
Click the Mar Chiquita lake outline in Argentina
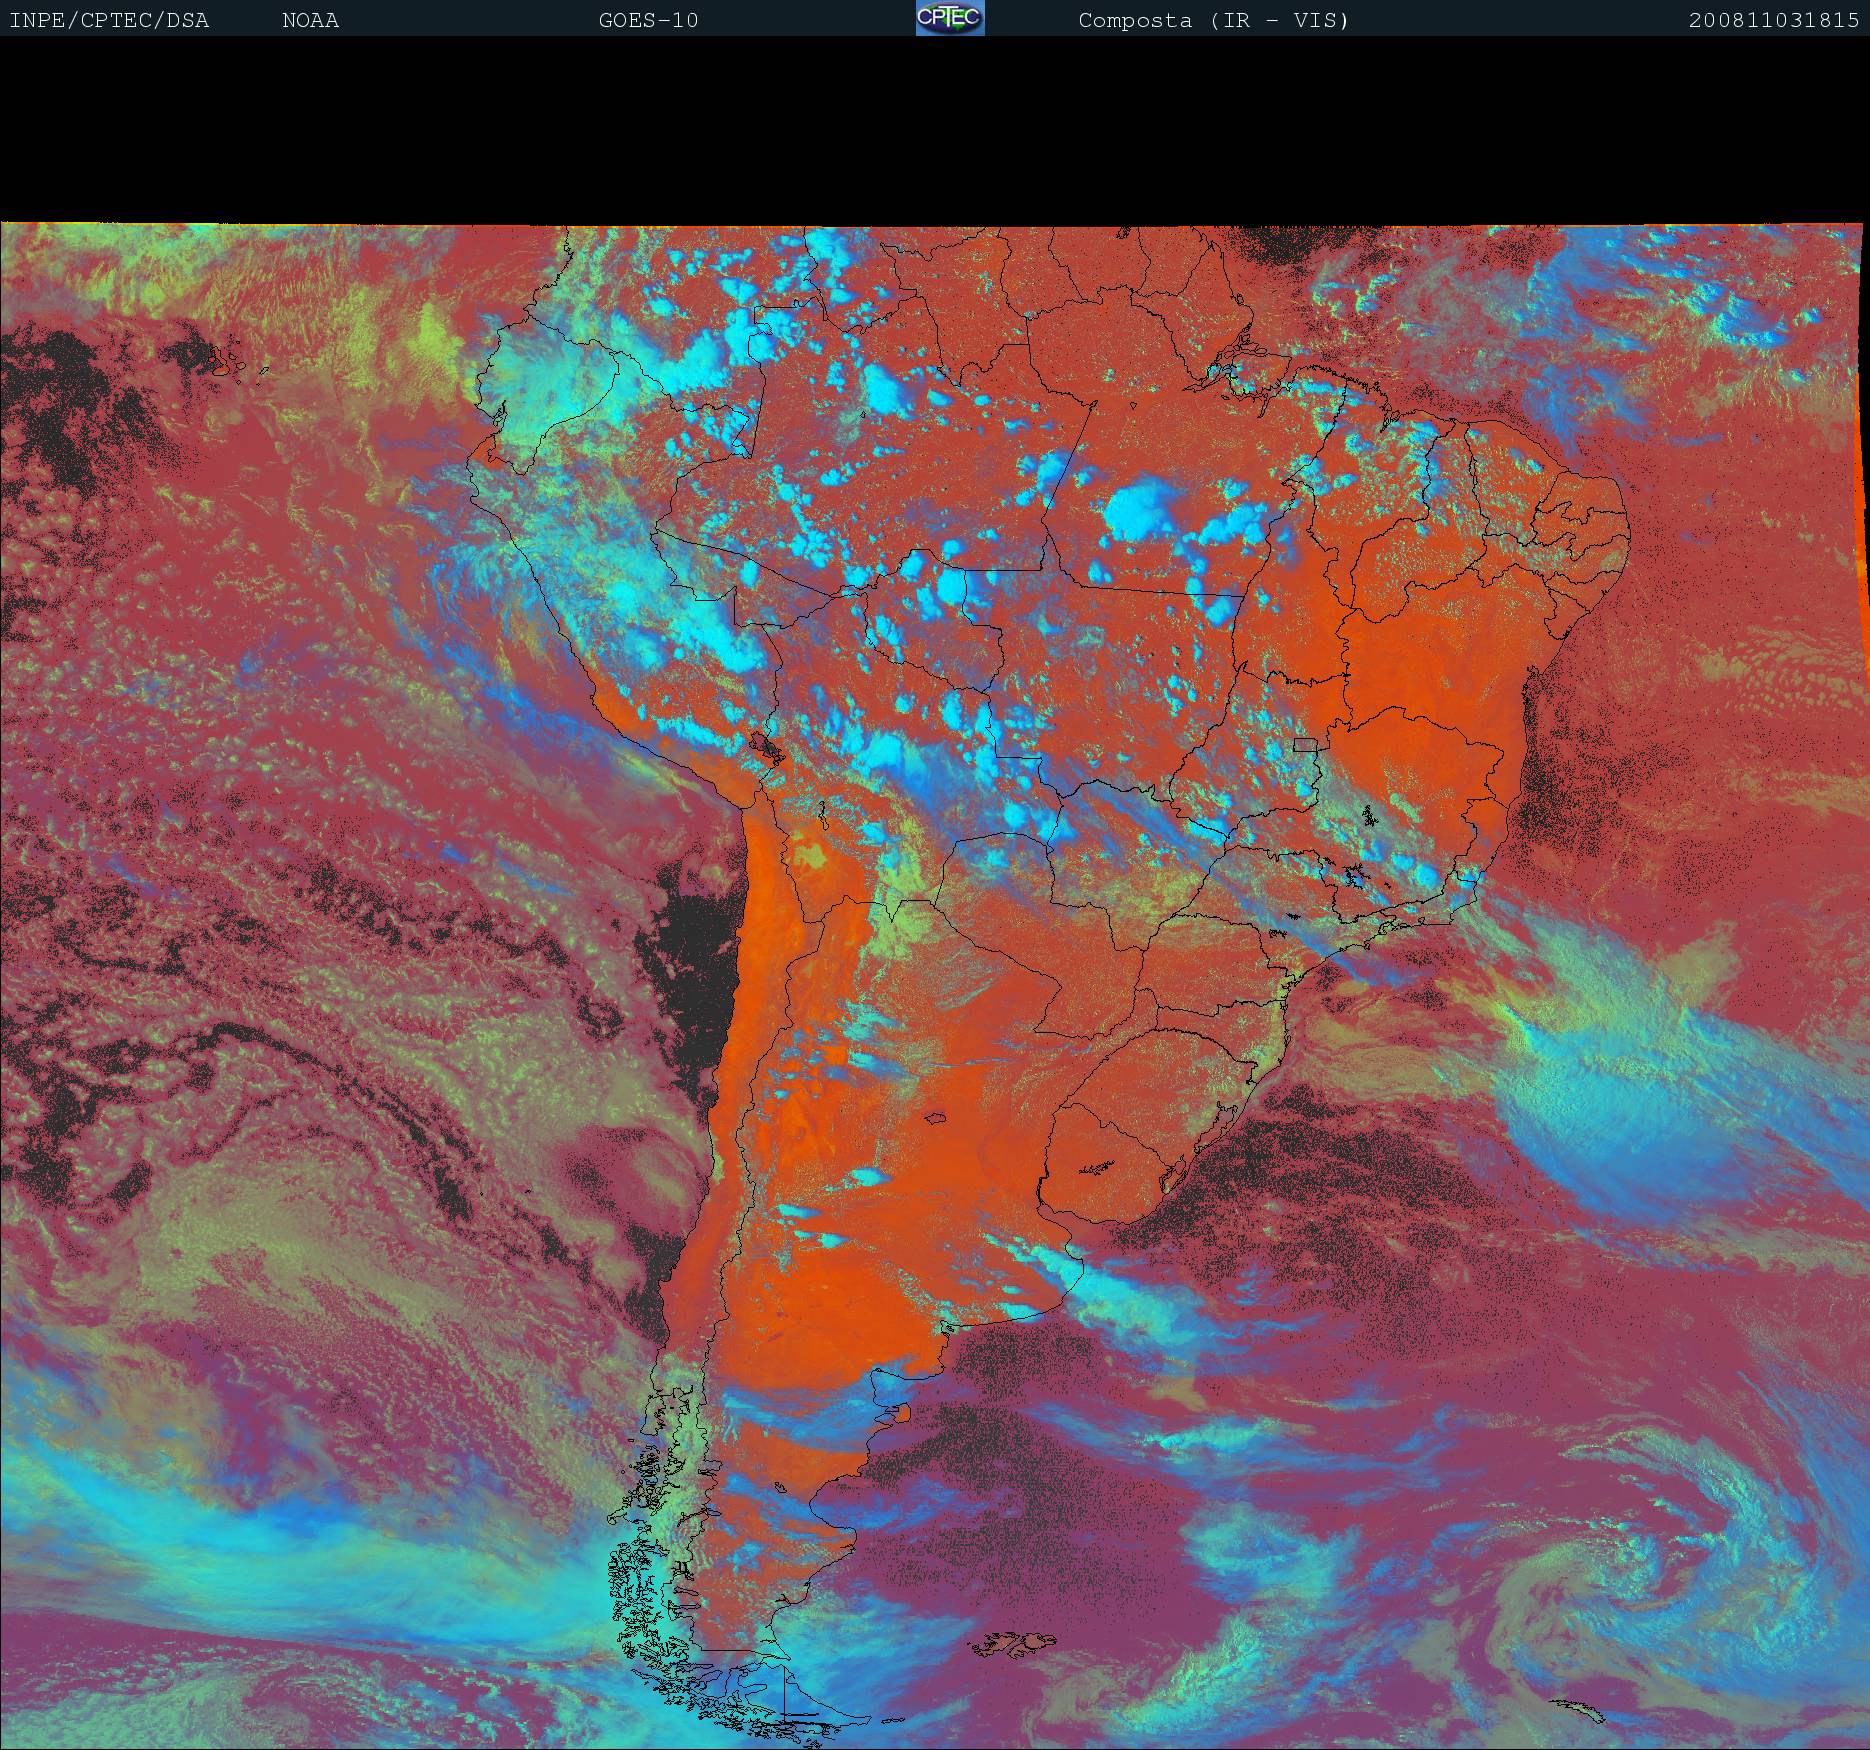[936, 1119]
